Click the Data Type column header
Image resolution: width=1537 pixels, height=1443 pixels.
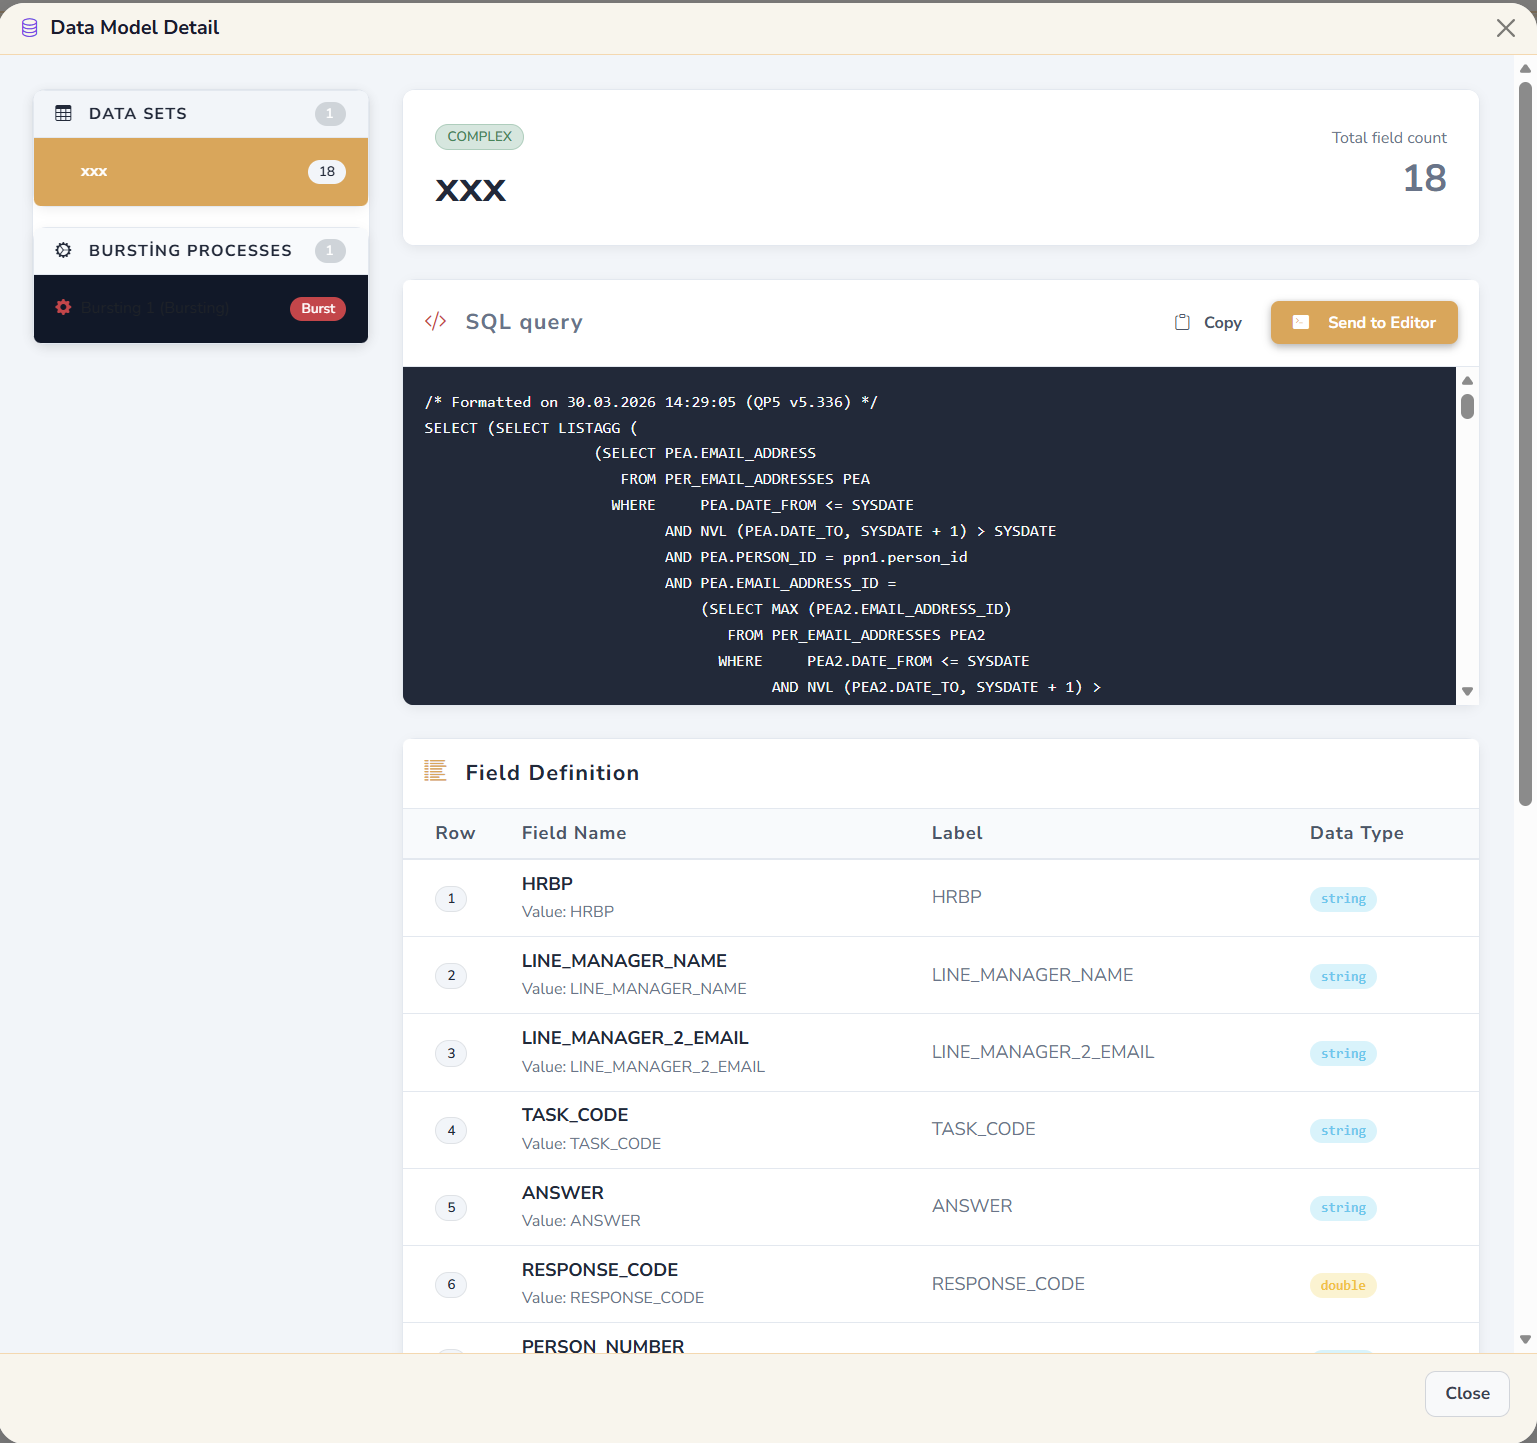1357,833
